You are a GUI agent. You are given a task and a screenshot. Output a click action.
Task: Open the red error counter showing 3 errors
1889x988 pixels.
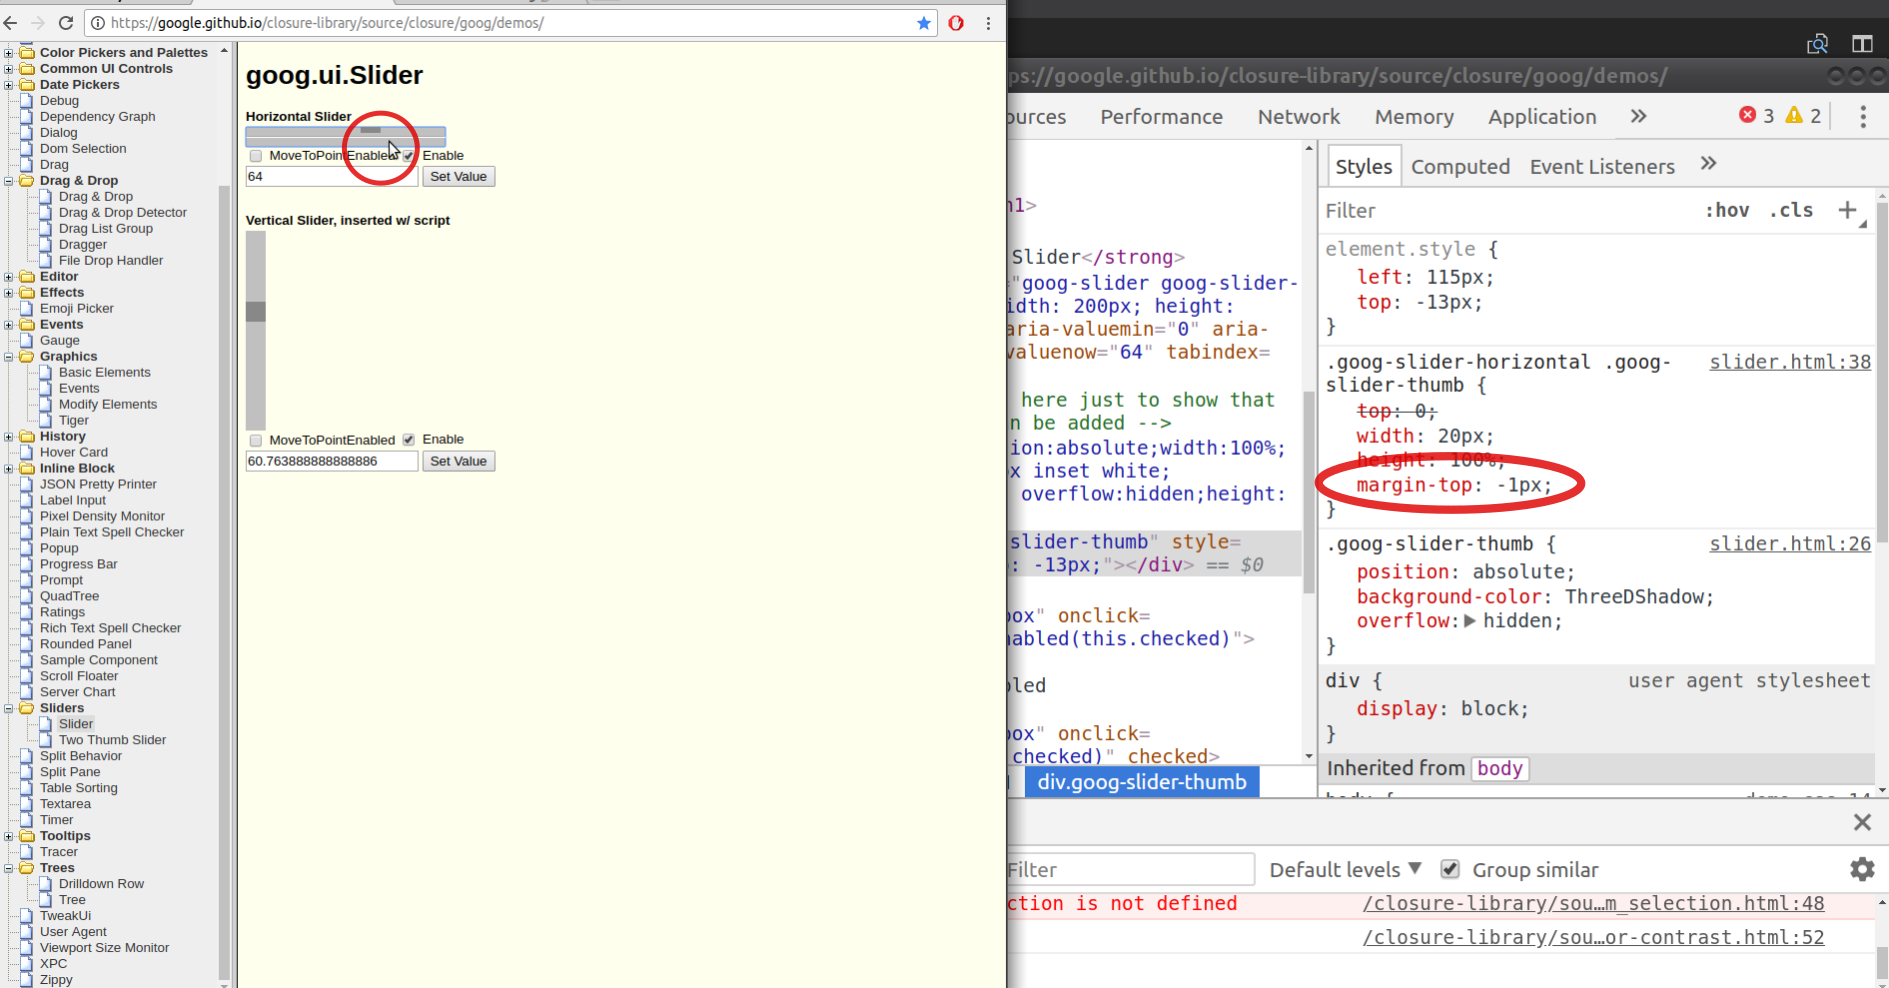[x=1757, y=115]
